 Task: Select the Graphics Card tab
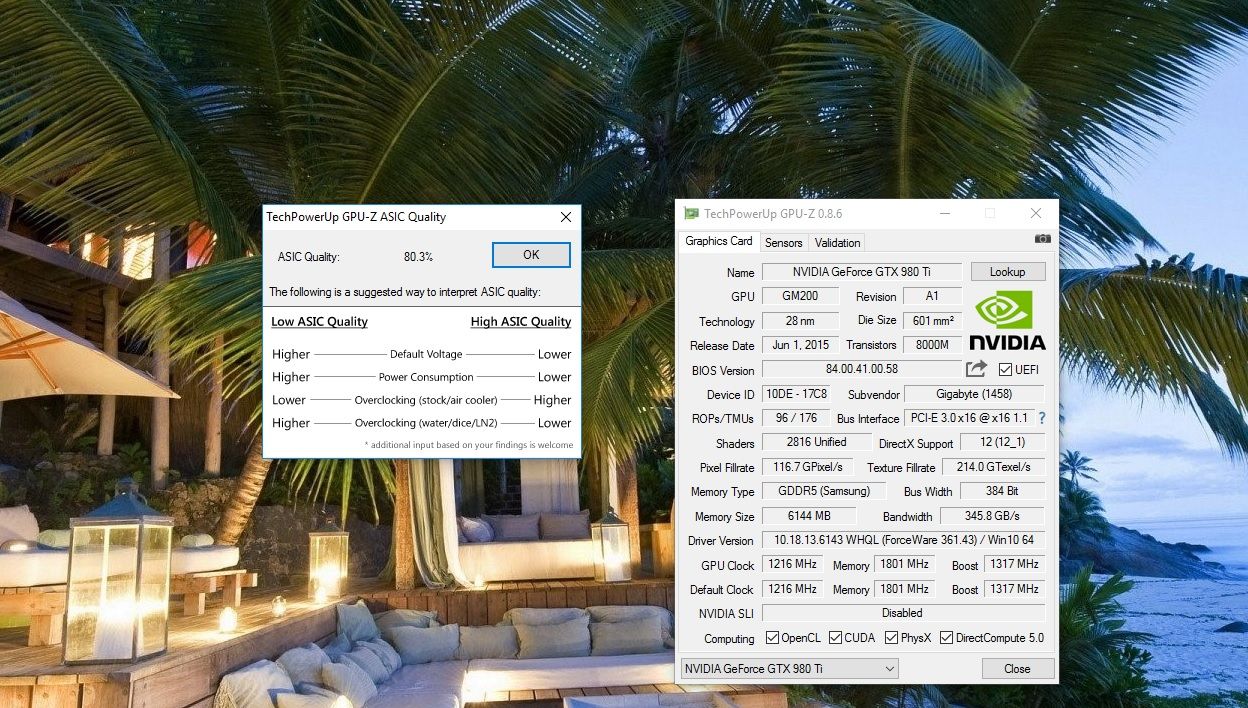(x=718, y=241)
